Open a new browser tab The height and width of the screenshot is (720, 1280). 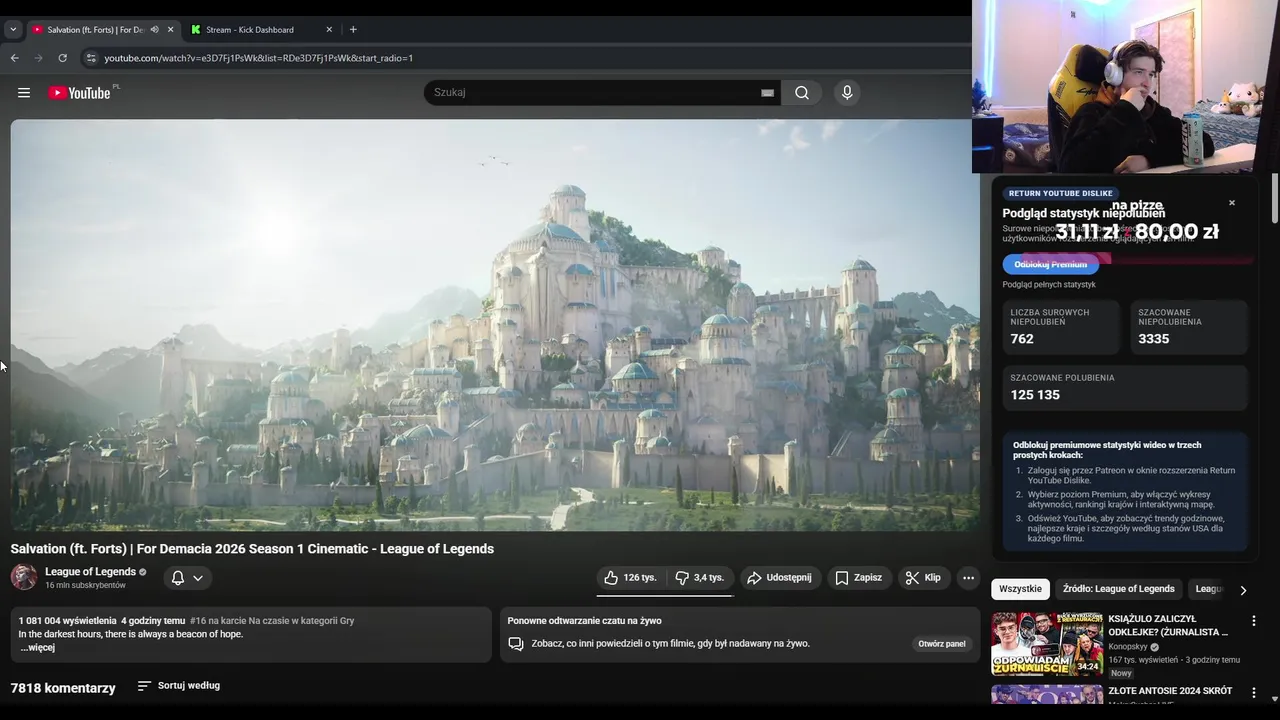(353, 30)
